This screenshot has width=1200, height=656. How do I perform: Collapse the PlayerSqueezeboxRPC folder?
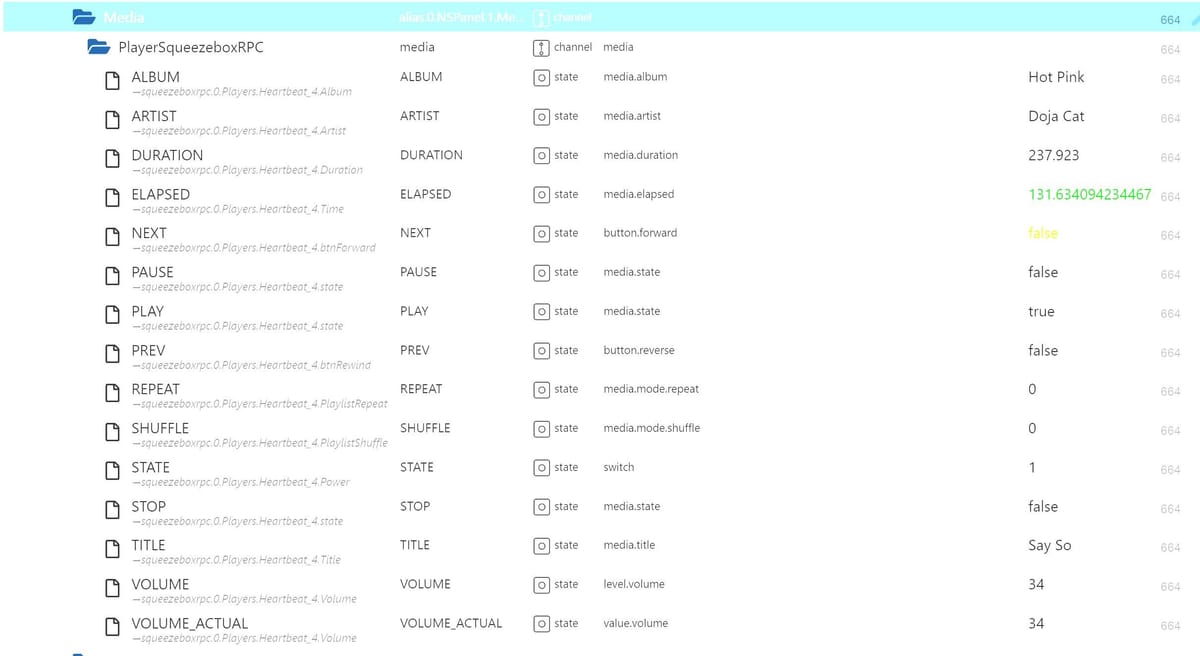click(98, 47)
